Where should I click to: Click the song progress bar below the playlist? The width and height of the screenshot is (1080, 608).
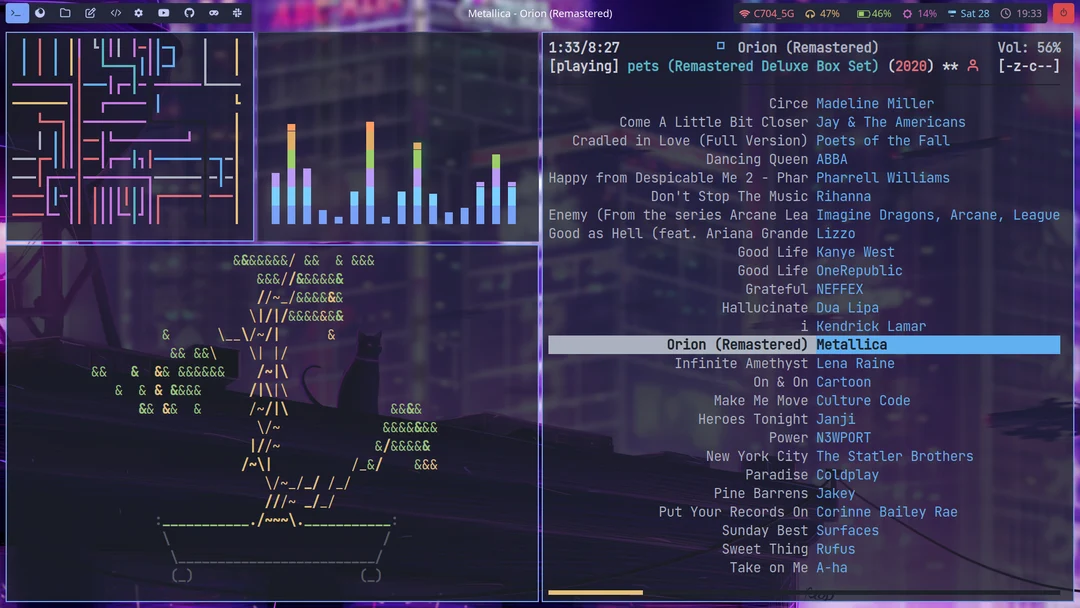(x=595, y=592)
